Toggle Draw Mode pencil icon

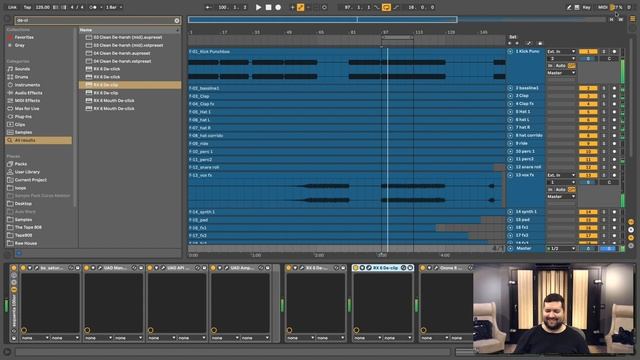pyautogui.click(x=569, y=7)
